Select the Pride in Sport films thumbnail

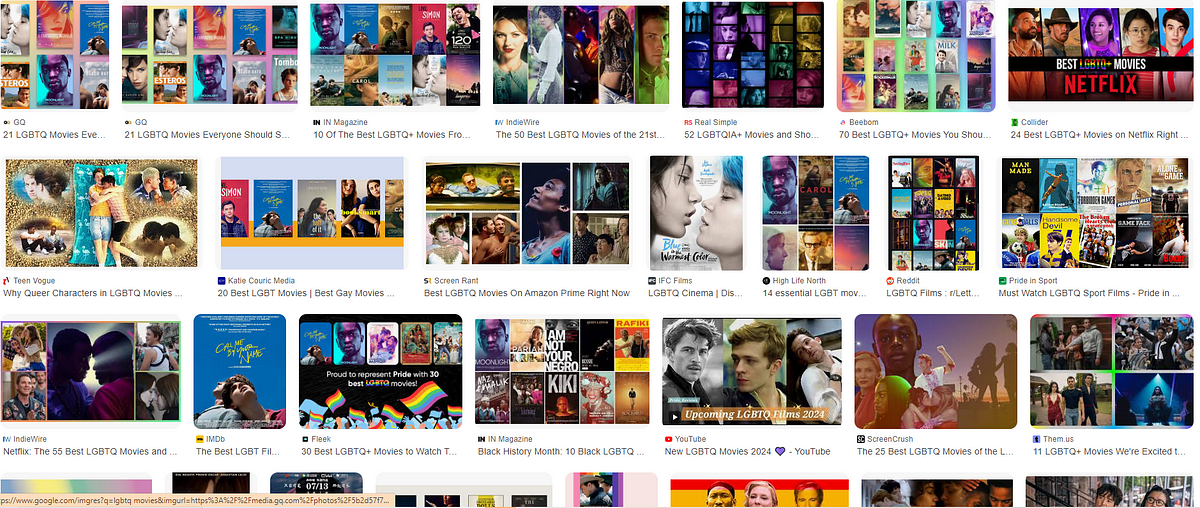point(1095,213)
